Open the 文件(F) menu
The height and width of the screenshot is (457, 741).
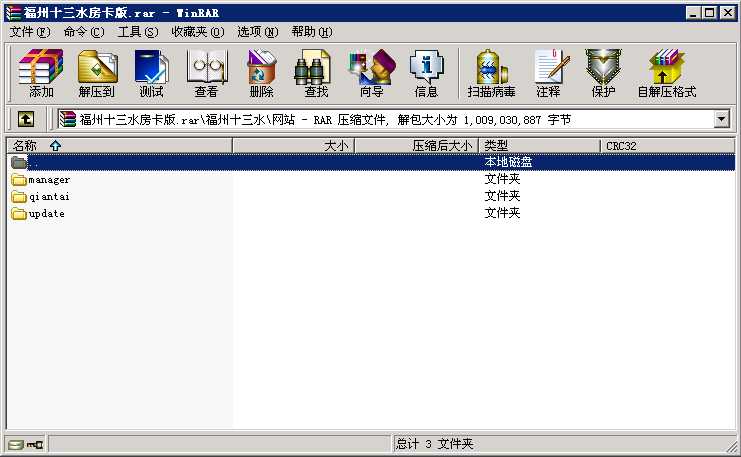pyautogui.click(x=30, y=32)
